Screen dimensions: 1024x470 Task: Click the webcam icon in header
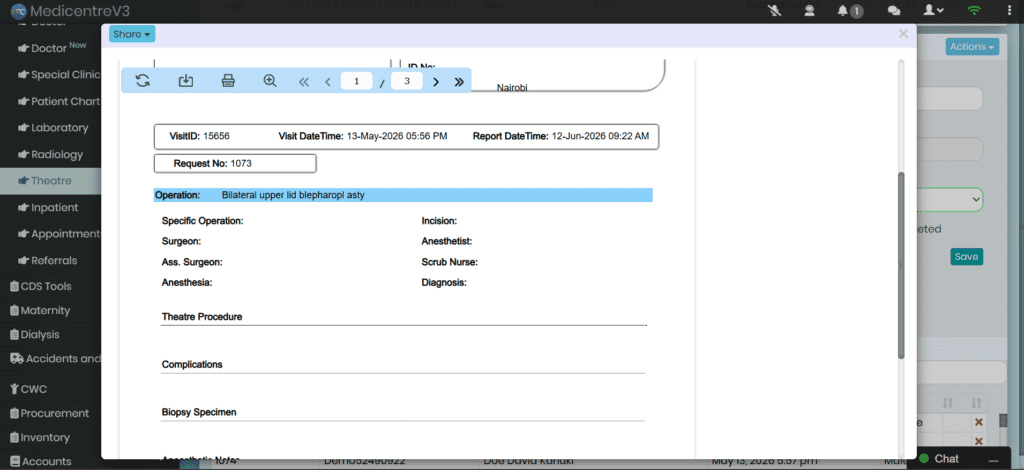pos(810,10)
